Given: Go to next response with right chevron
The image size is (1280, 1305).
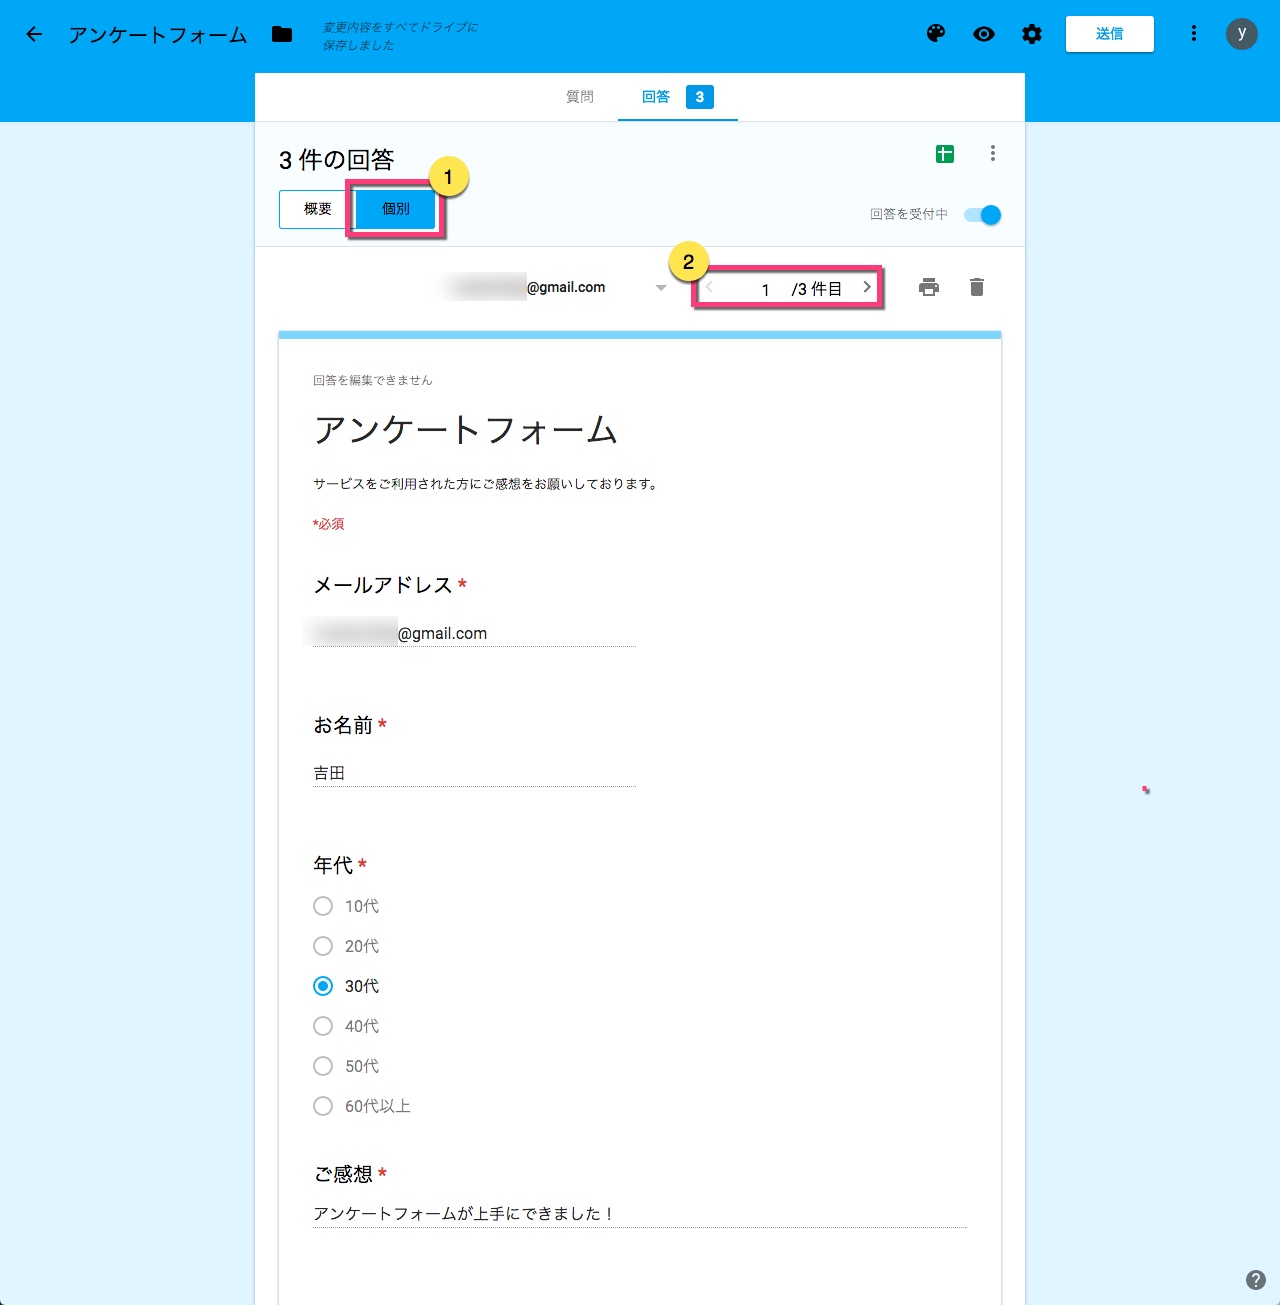Looking at the screenshot, I should 867,287.
